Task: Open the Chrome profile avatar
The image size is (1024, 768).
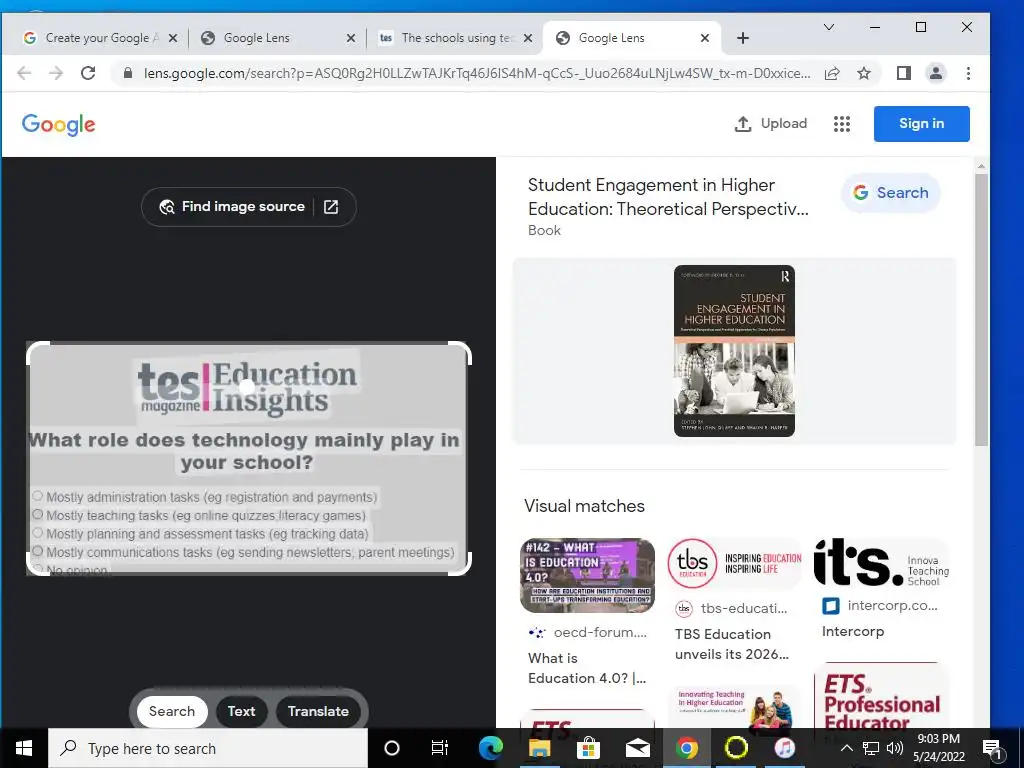Action: (936, 73)
